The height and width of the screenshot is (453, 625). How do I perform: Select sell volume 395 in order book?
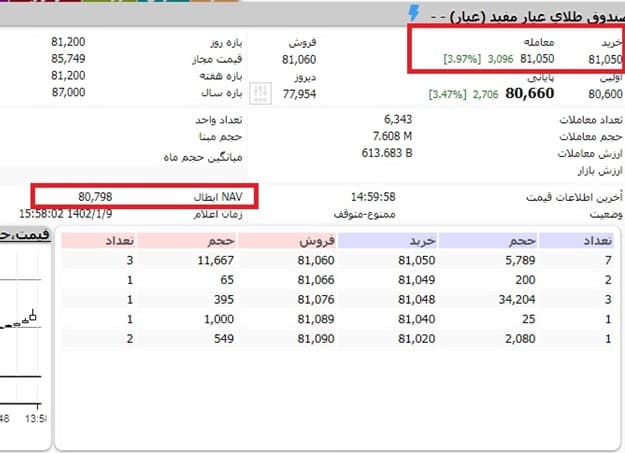point(224,299)
